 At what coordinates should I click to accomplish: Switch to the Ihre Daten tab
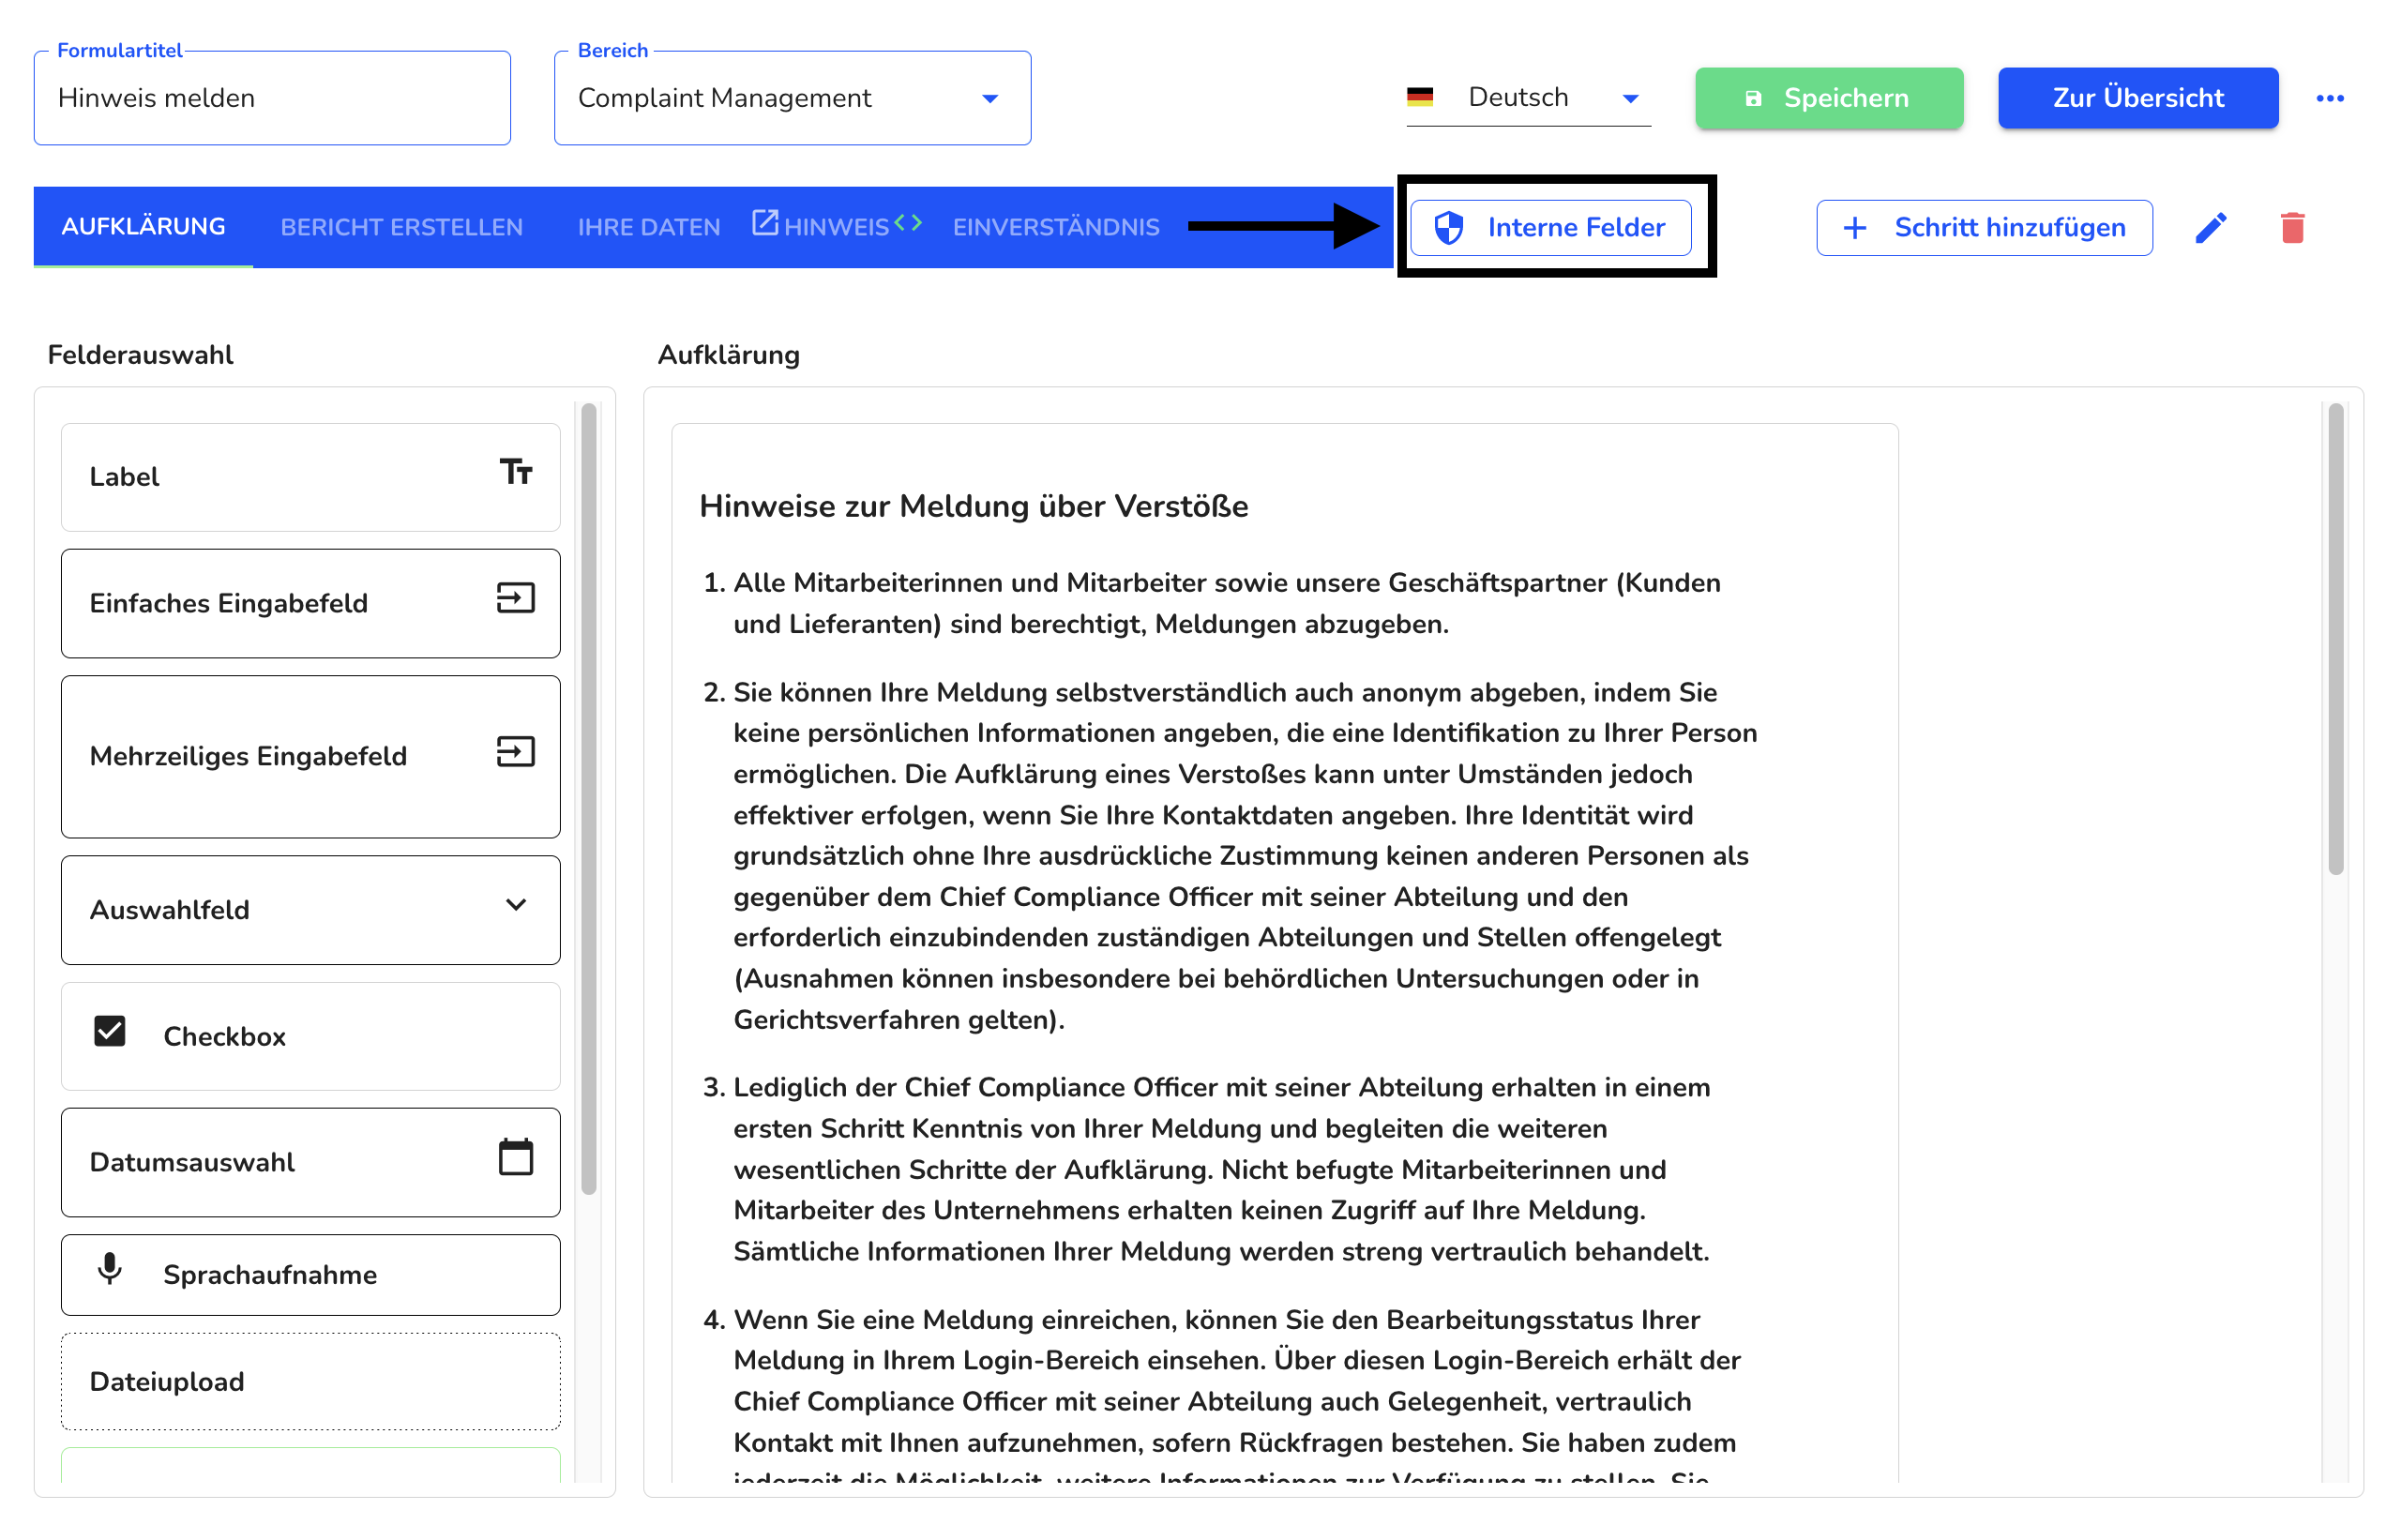(x=649, y=227)
